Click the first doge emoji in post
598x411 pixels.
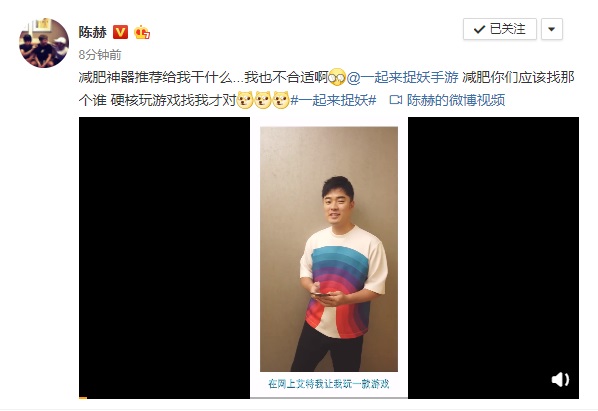pyautogui.click(x=245, y=100)
